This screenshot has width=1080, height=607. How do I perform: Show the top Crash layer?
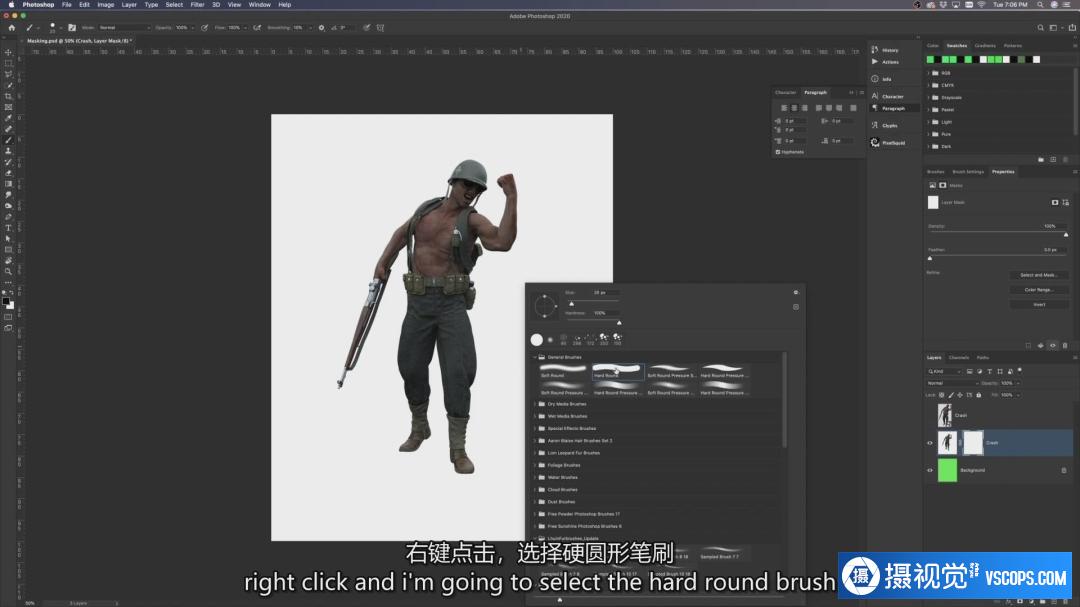tap(930, 415)
